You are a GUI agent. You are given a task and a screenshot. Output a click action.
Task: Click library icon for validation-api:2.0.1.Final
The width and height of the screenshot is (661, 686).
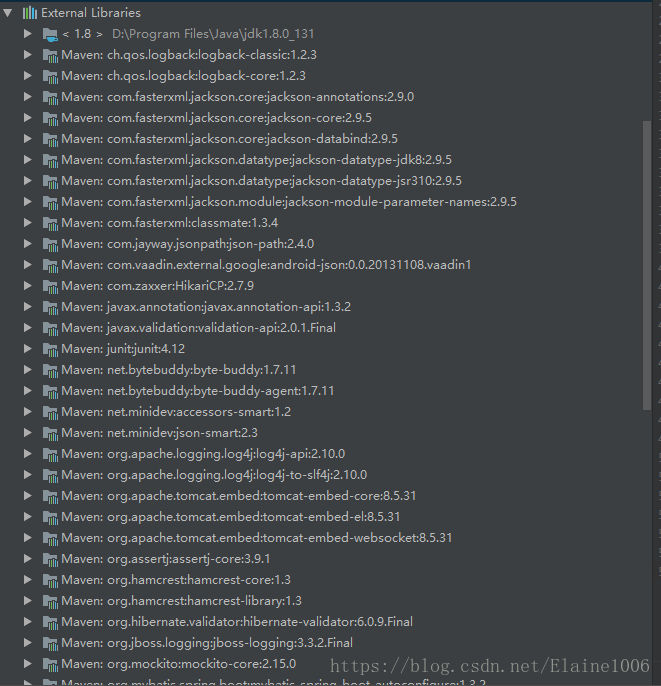pos(50,328)
